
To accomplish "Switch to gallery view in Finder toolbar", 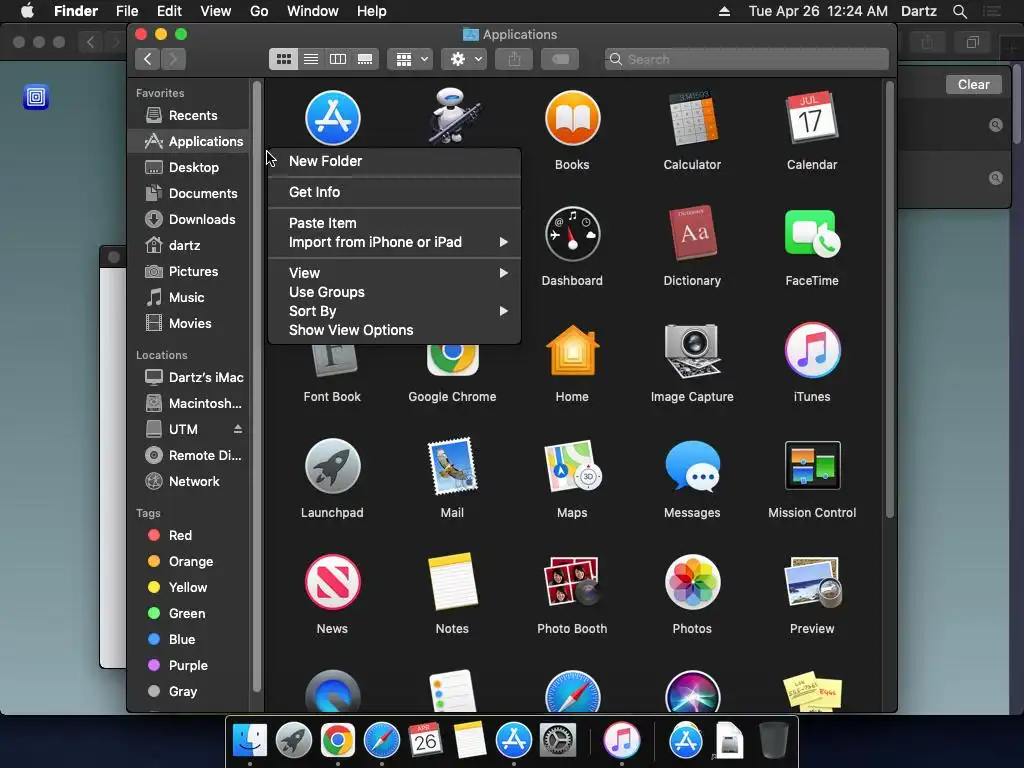I will pyautogui.click(x=365, y=59).
